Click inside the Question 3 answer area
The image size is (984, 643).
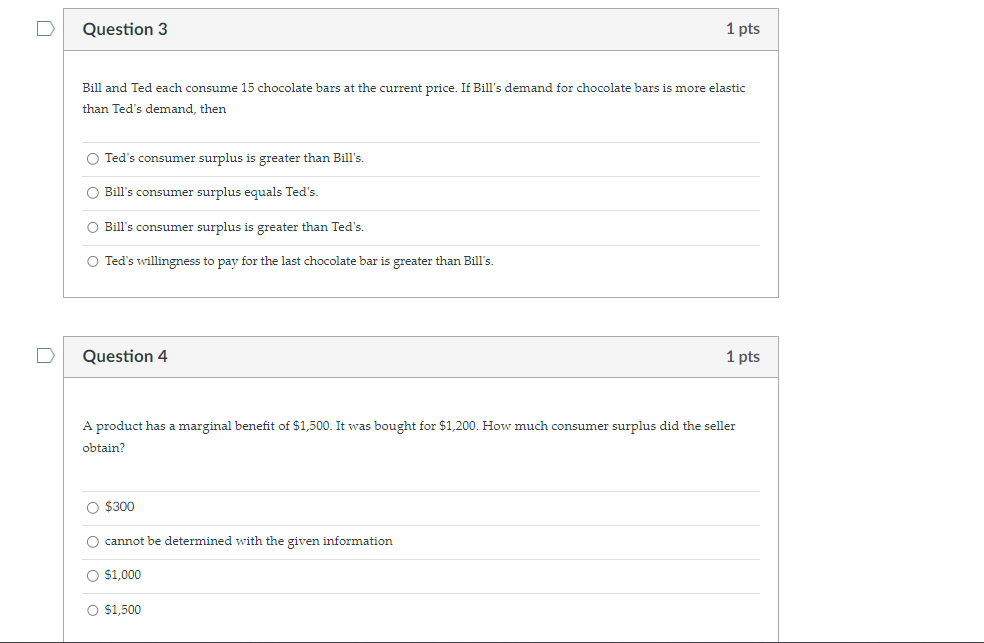[420, 210]
